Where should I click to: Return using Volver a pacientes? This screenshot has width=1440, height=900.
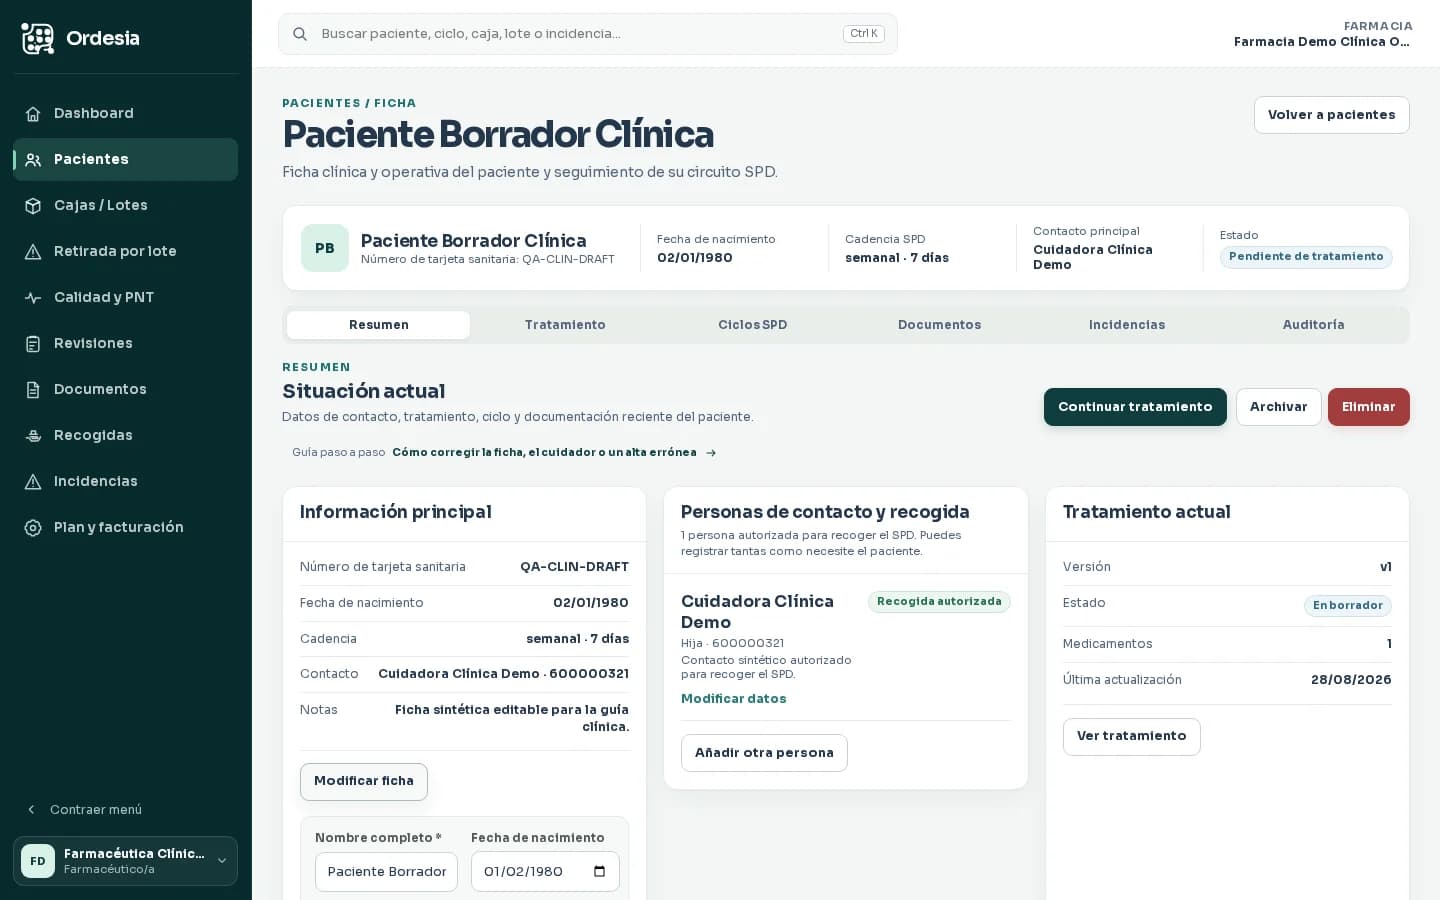1332,115
